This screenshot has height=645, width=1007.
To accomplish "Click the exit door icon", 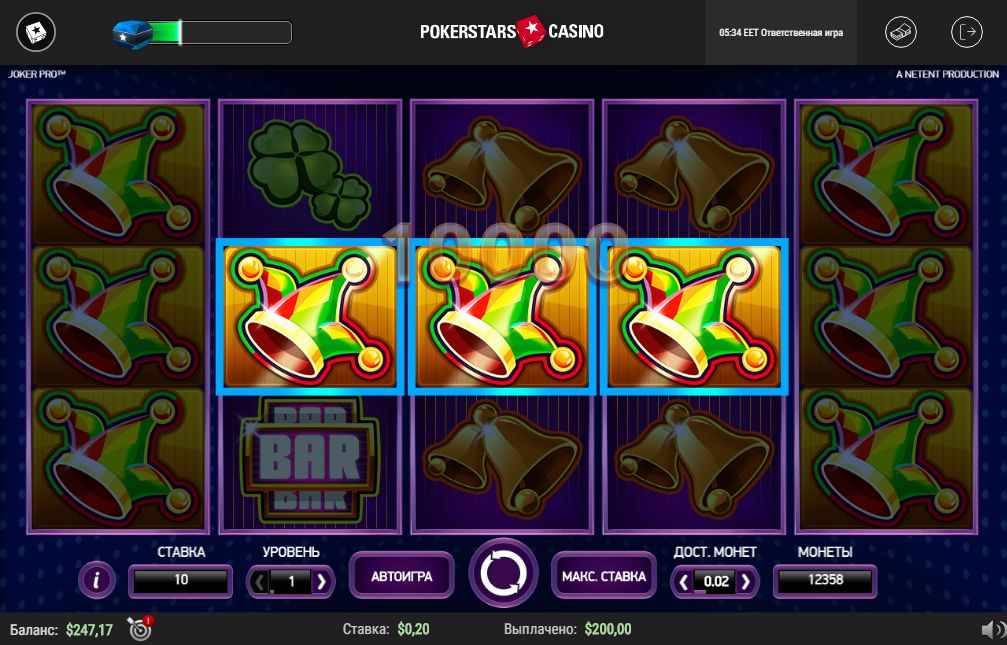I will [967, 32].
